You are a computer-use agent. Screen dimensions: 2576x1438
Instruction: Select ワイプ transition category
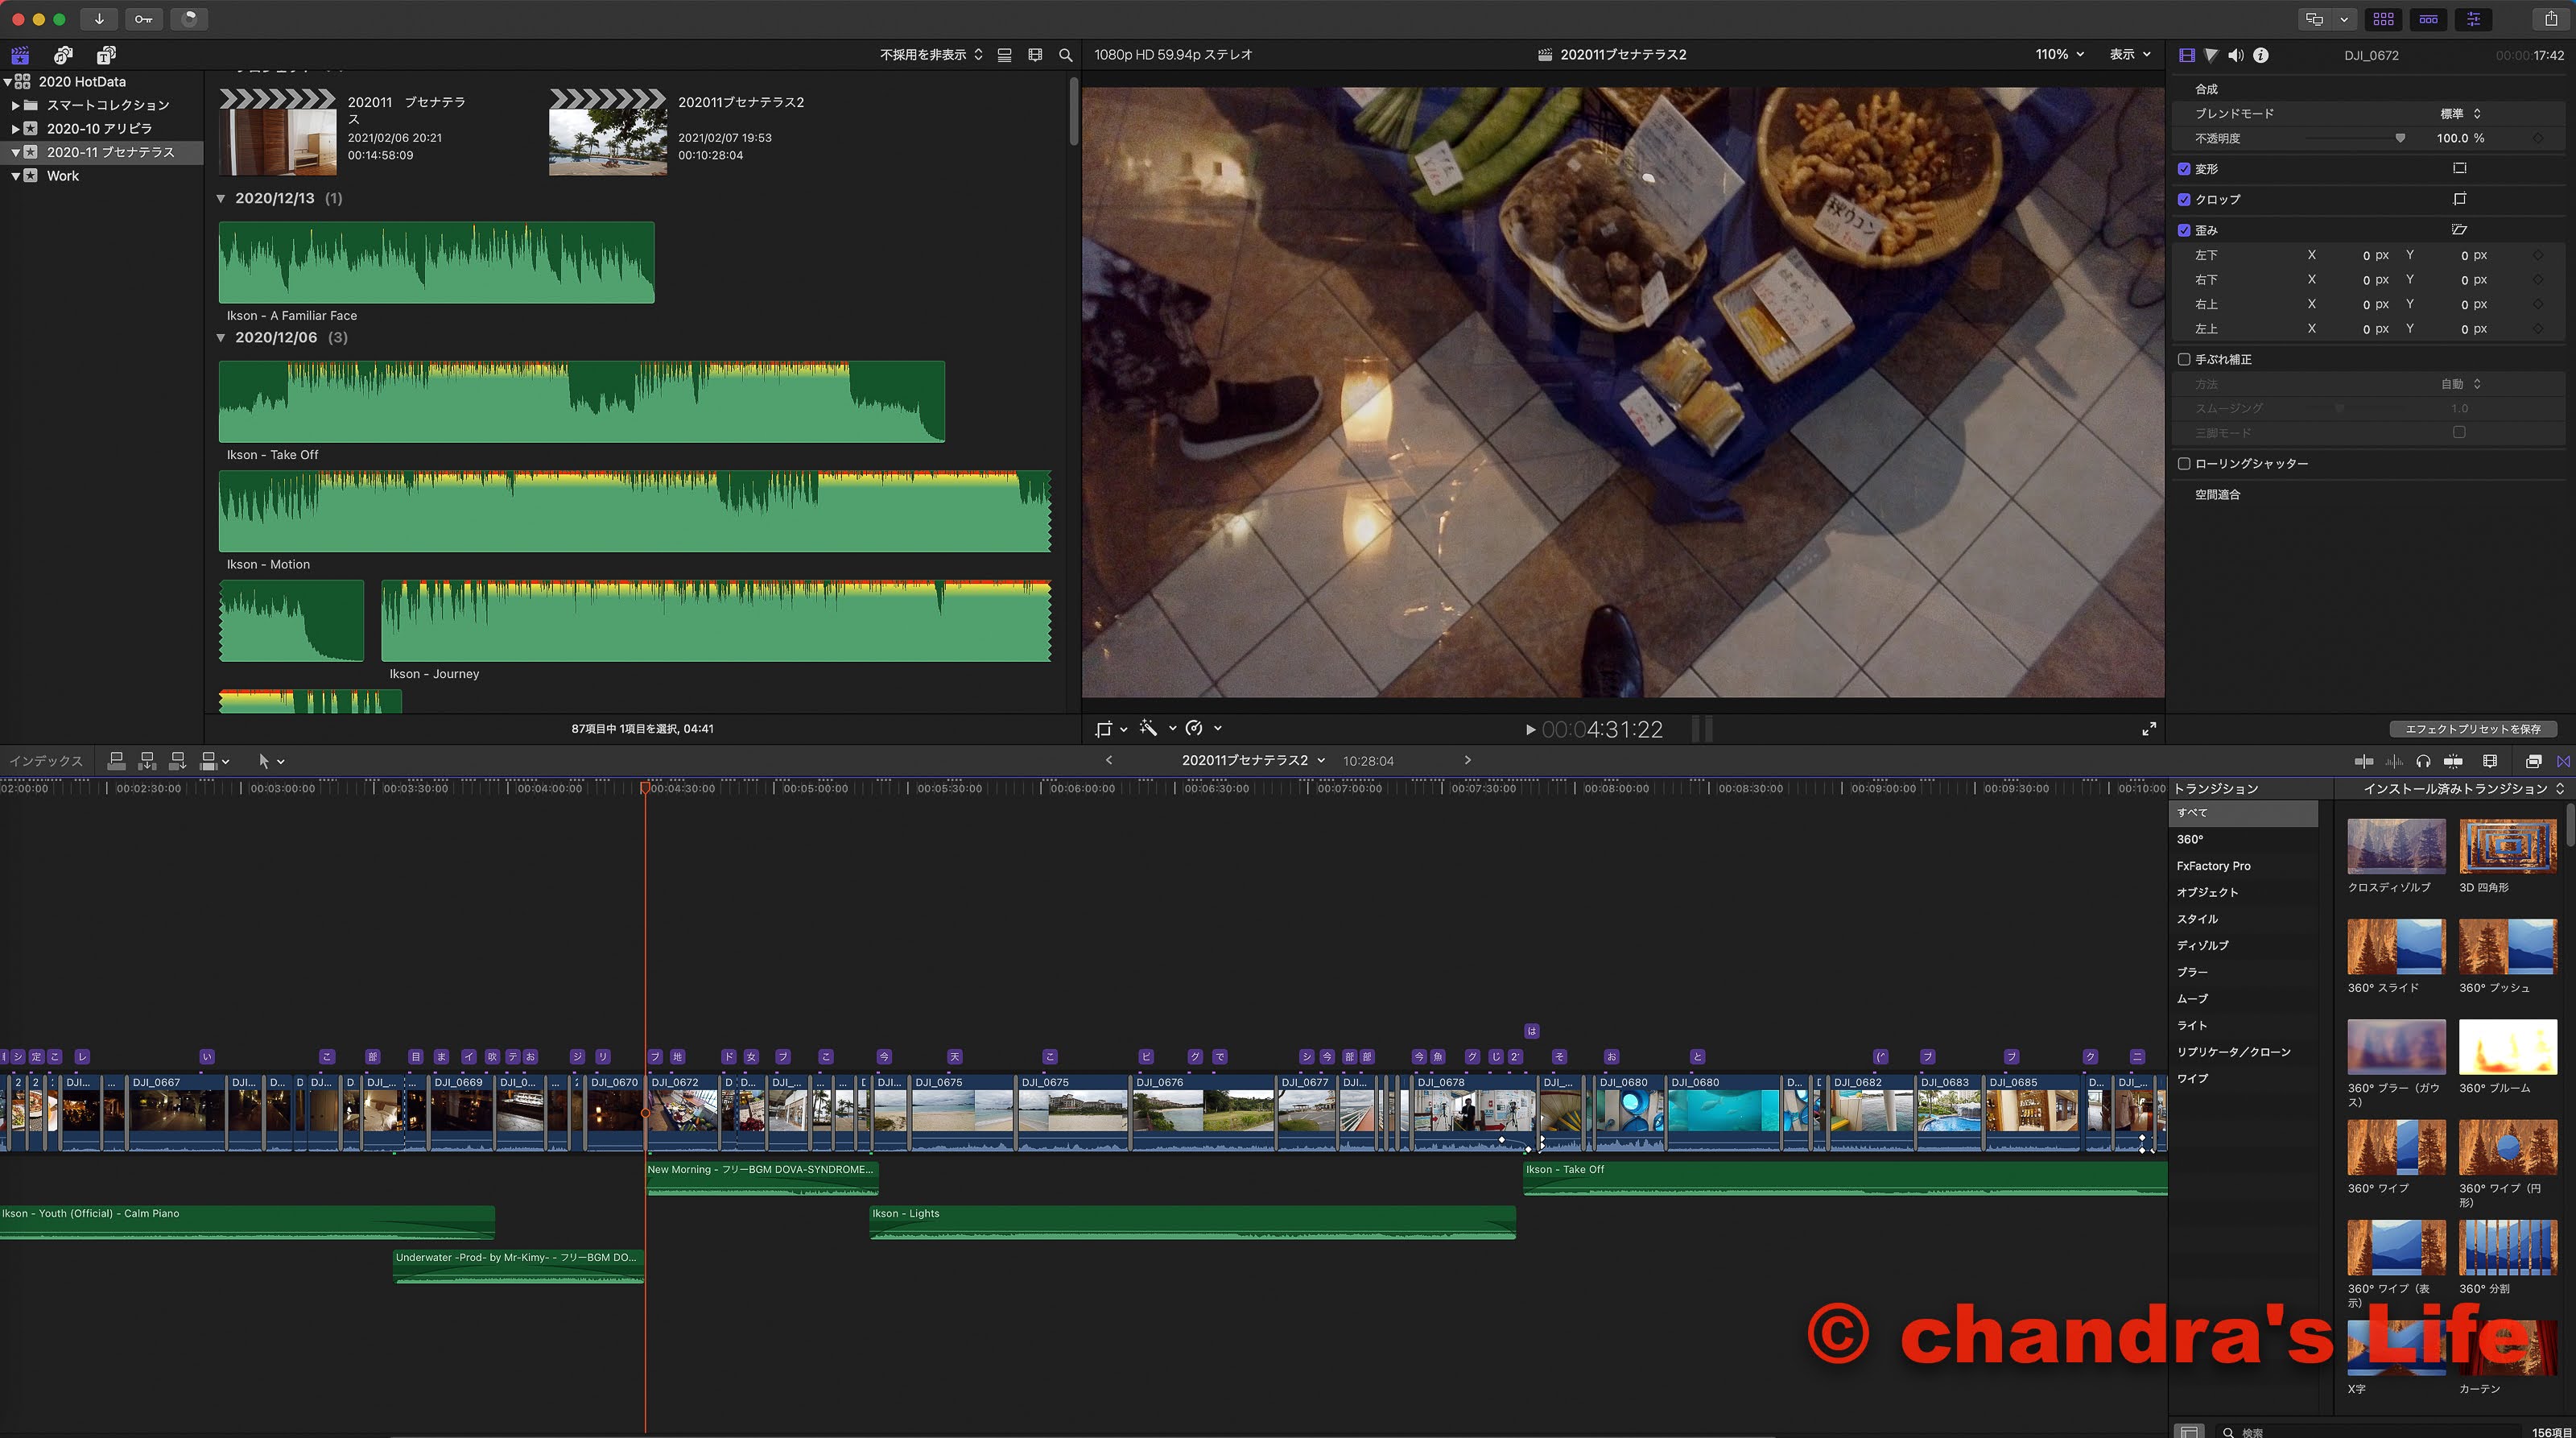pos(2243,1079)
